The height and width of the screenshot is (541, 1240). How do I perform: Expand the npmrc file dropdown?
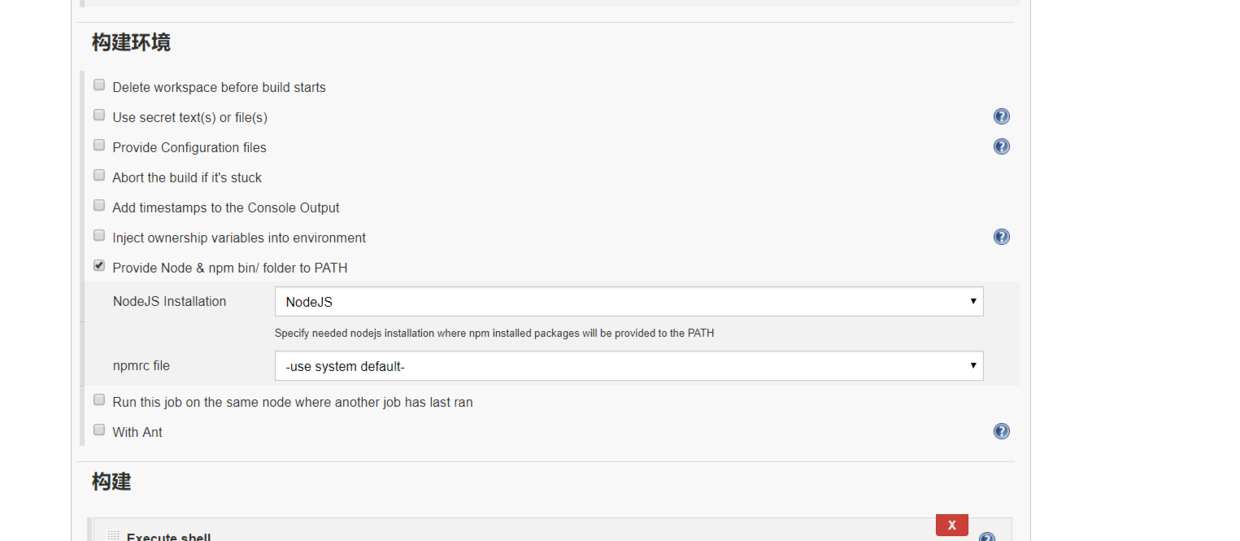628,366
